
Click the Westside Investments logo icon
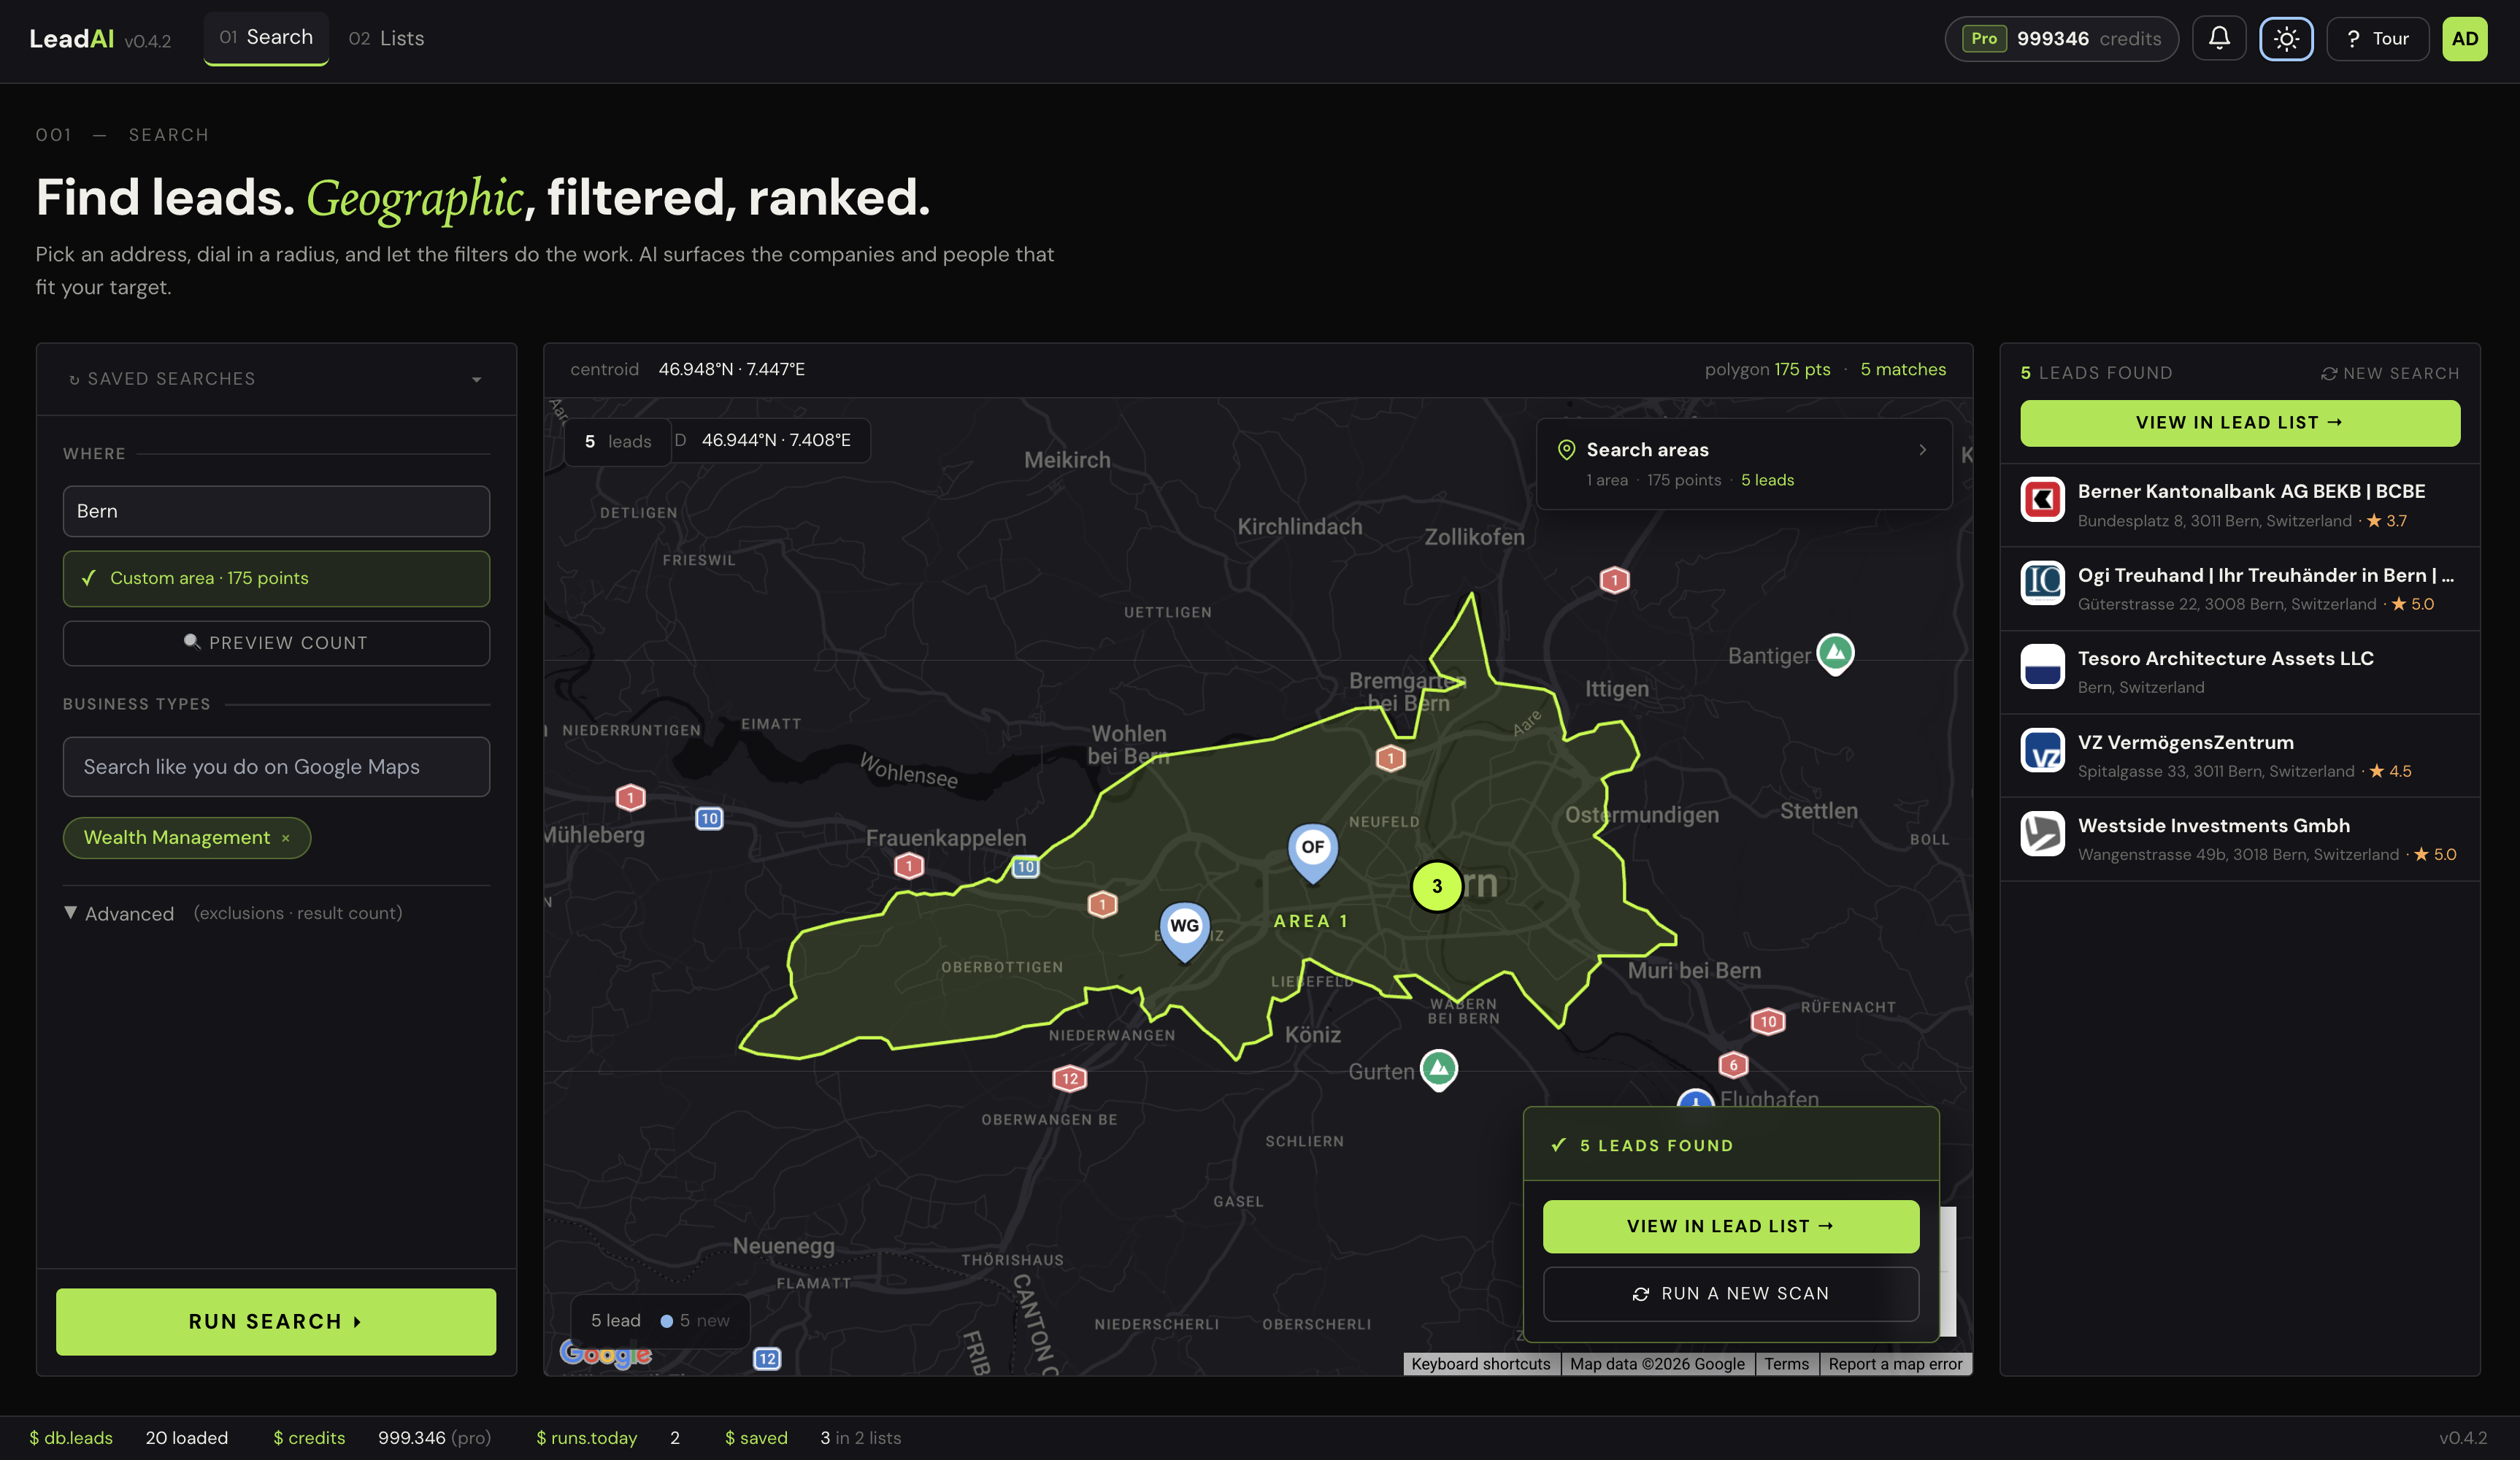coord(2042,834)
